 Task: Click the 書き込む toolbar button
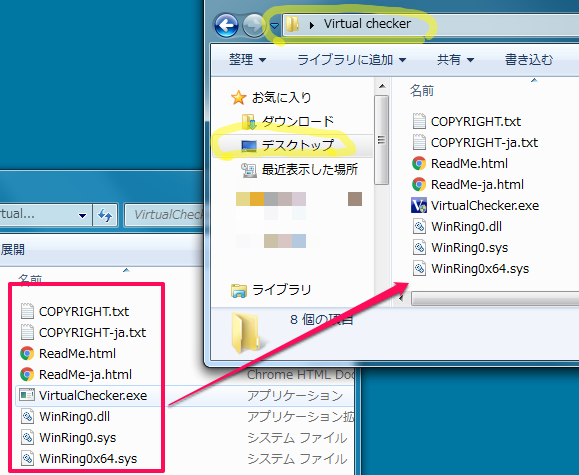pos(528,59)
